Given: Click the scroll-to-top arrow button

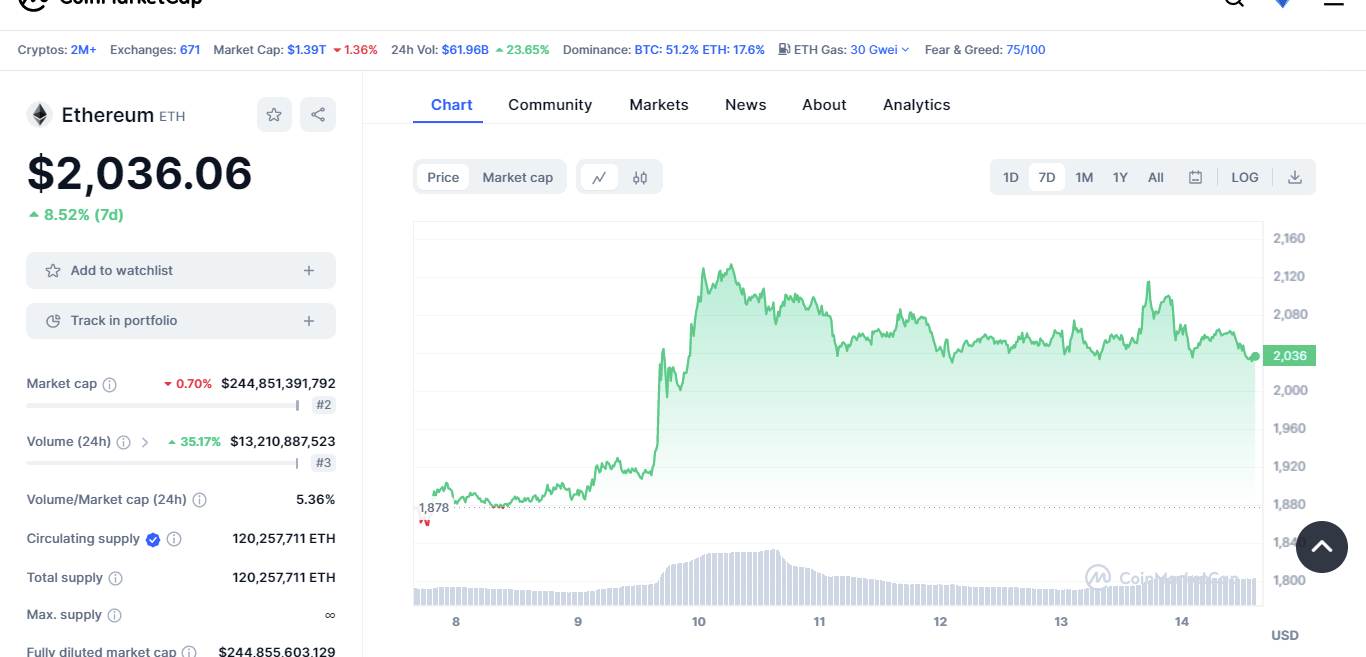Looking at the screenshot, I should tap(1322, 547).
